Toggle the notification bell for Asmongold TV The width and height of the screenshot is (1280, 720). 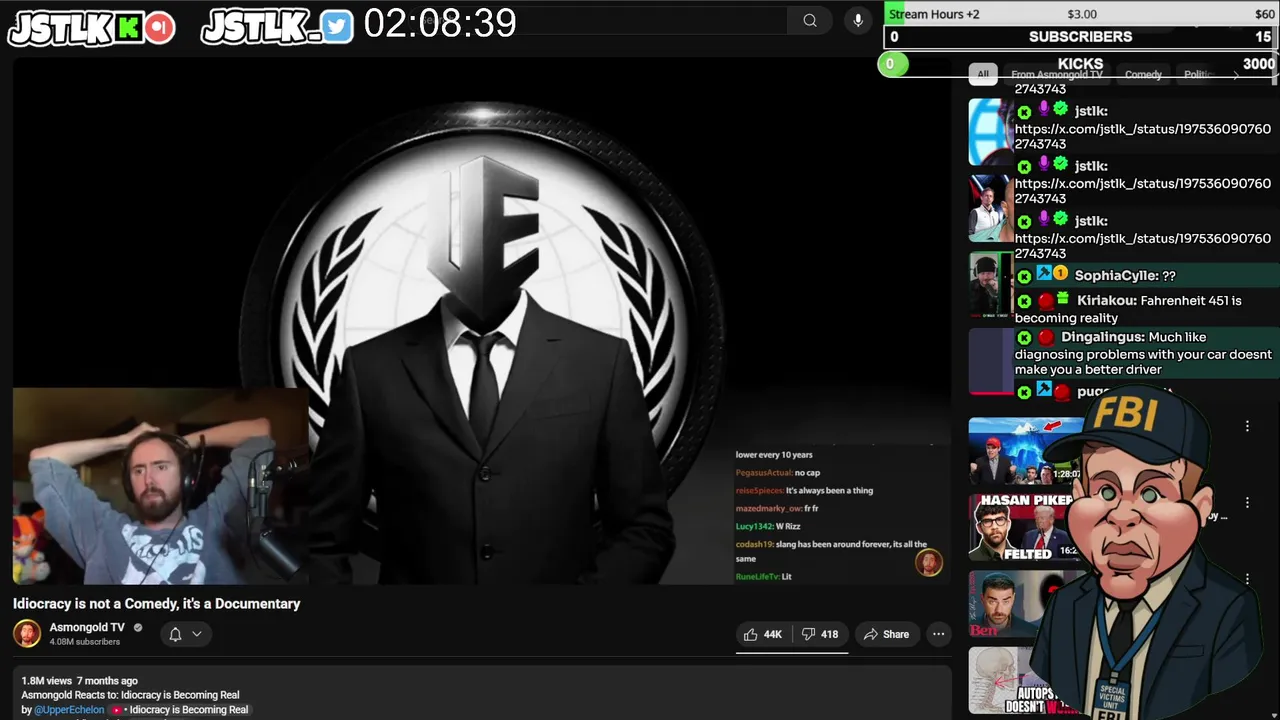pos(175,634)
